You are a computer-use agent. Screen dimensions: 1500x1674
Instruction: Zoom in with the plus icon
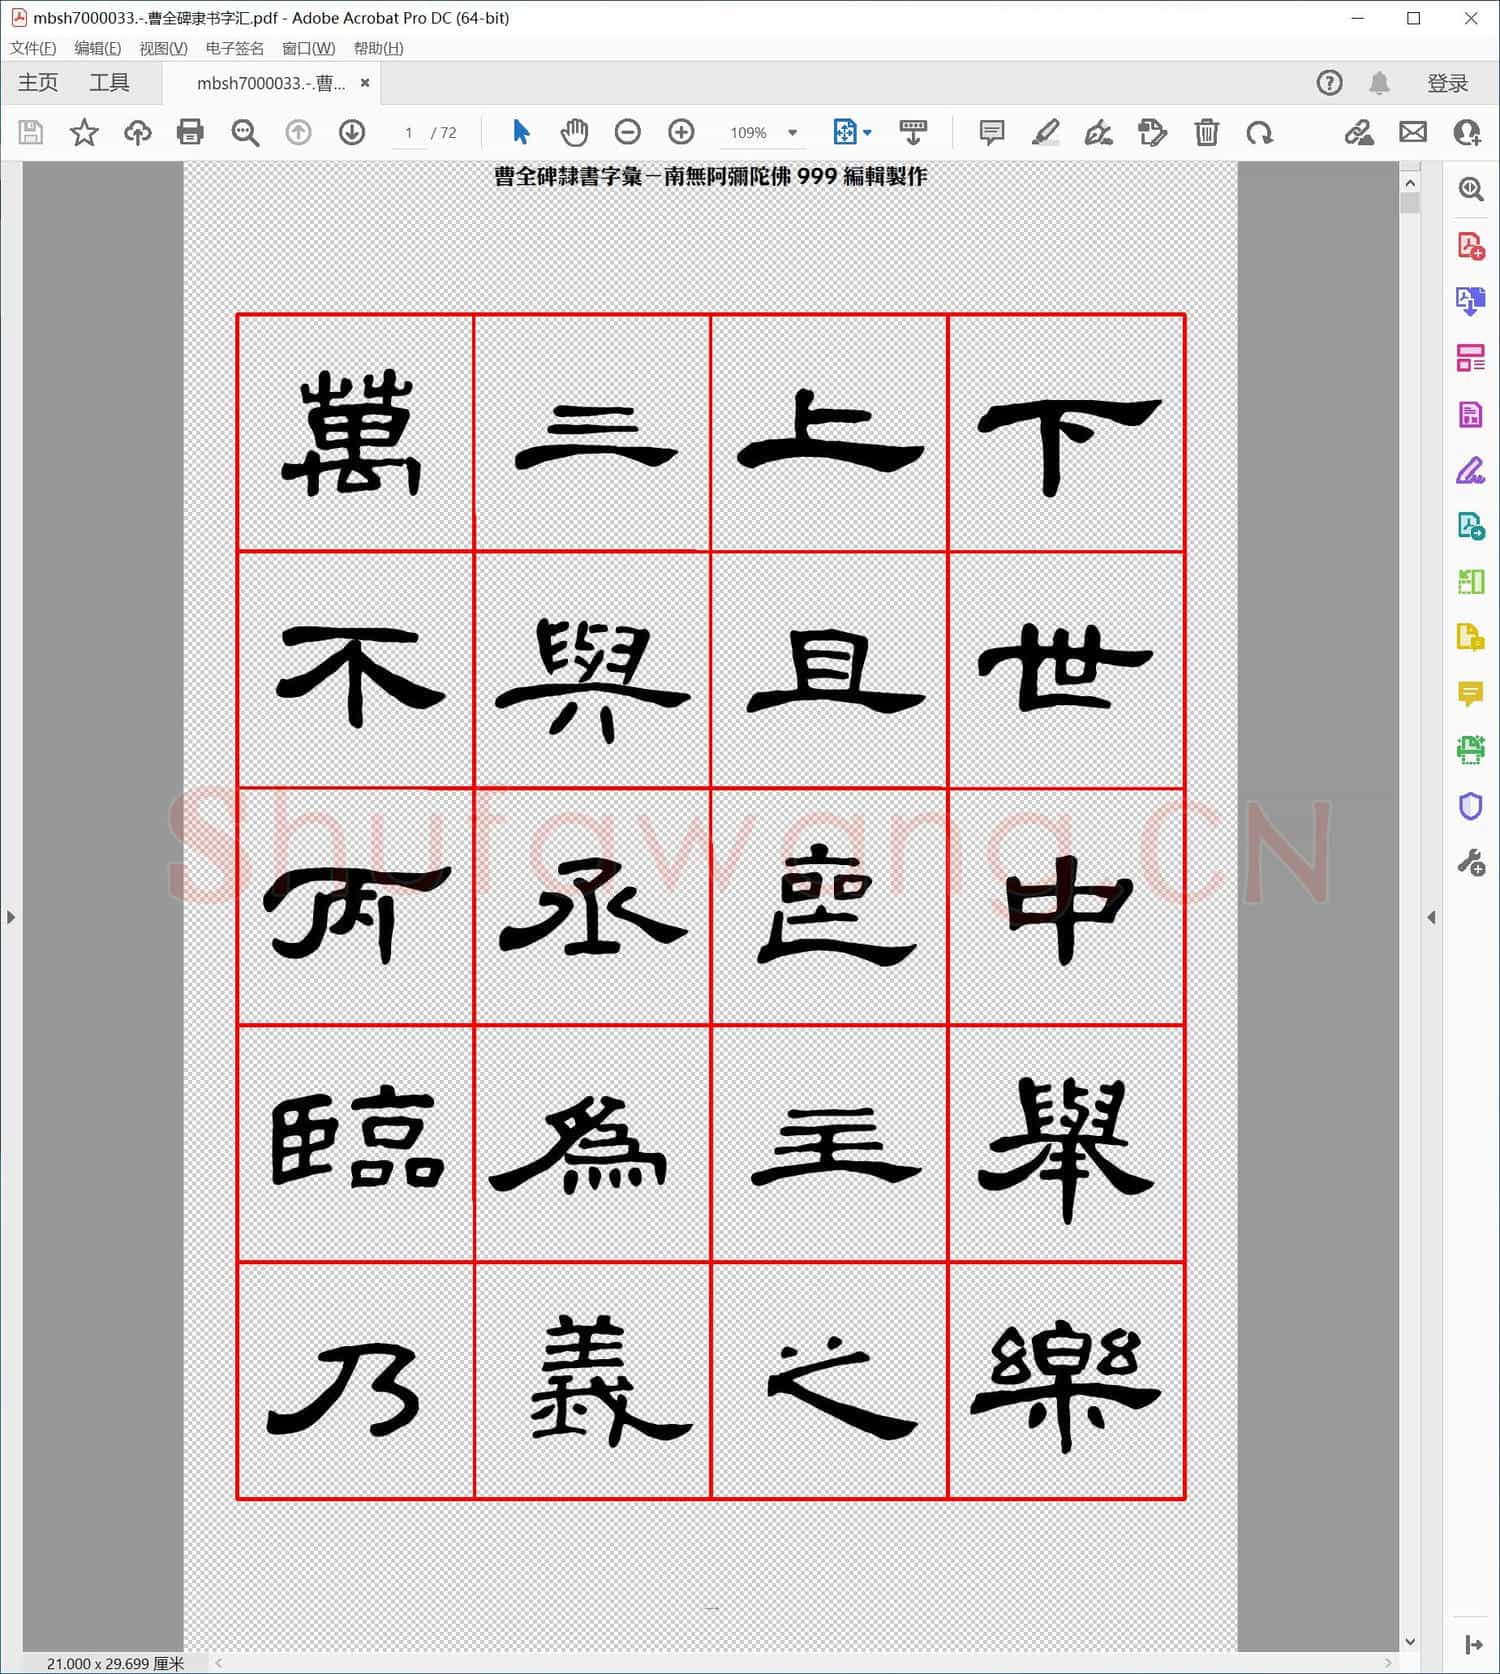click(x=681, y=132)
